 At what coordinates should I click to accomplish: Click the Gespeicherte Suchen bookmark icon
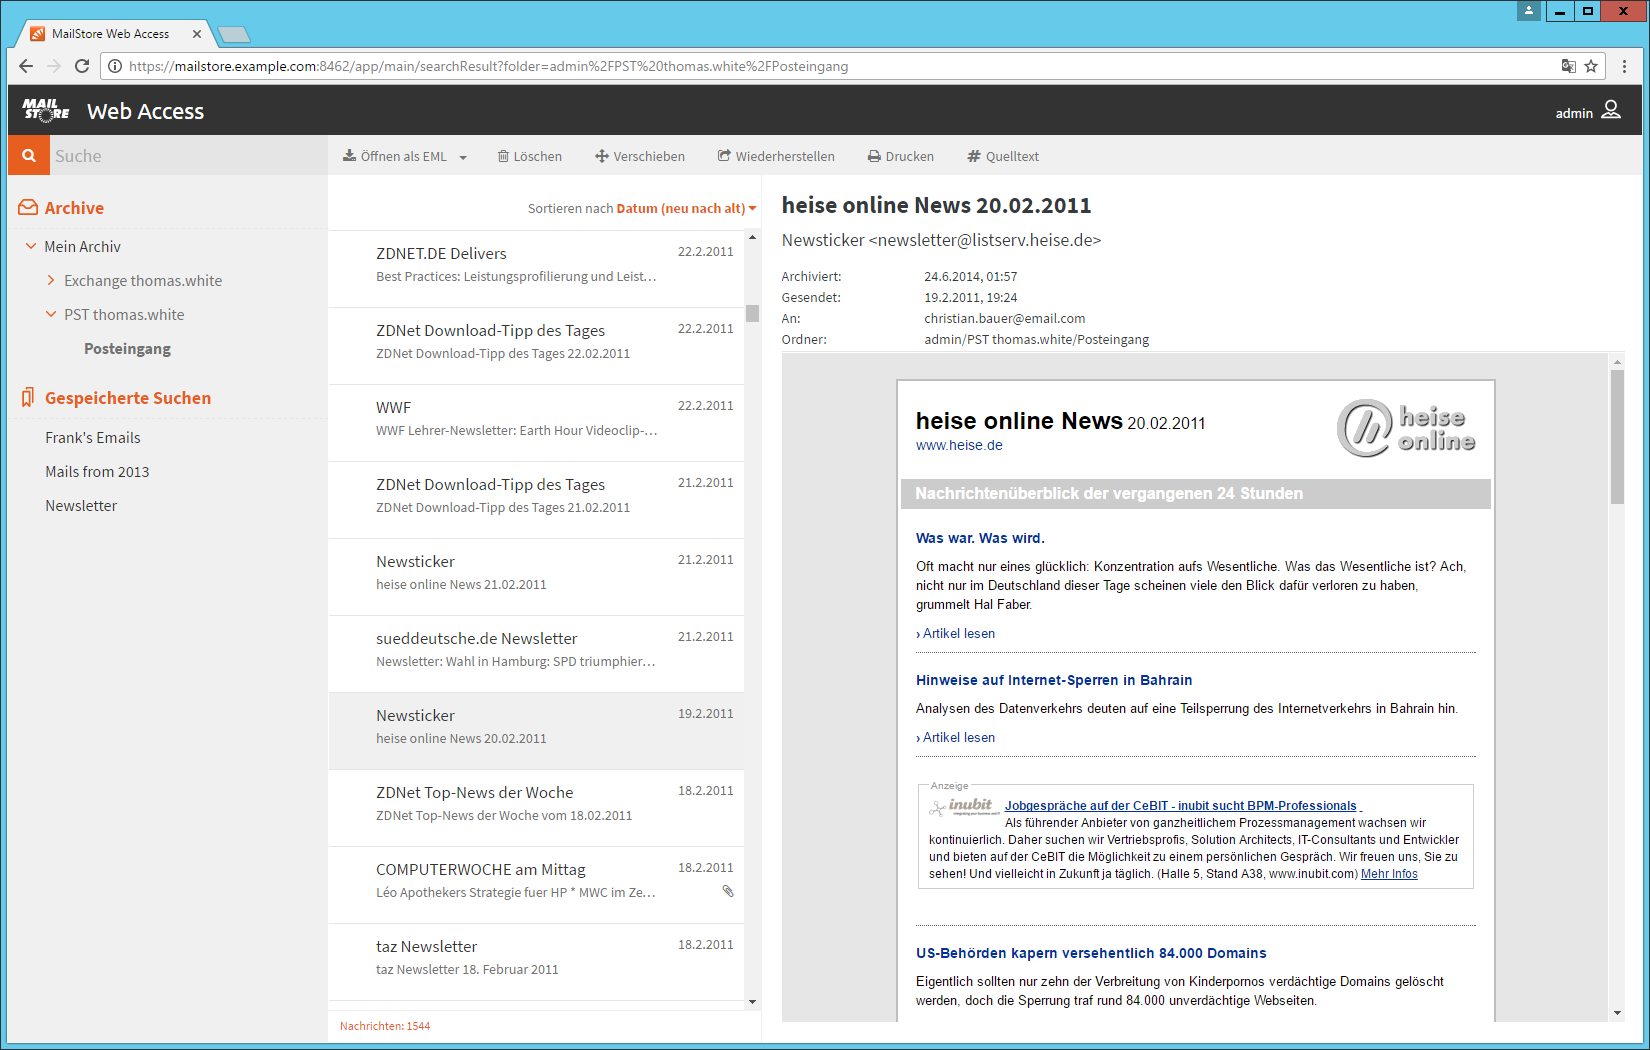click(x=27, y=397)
